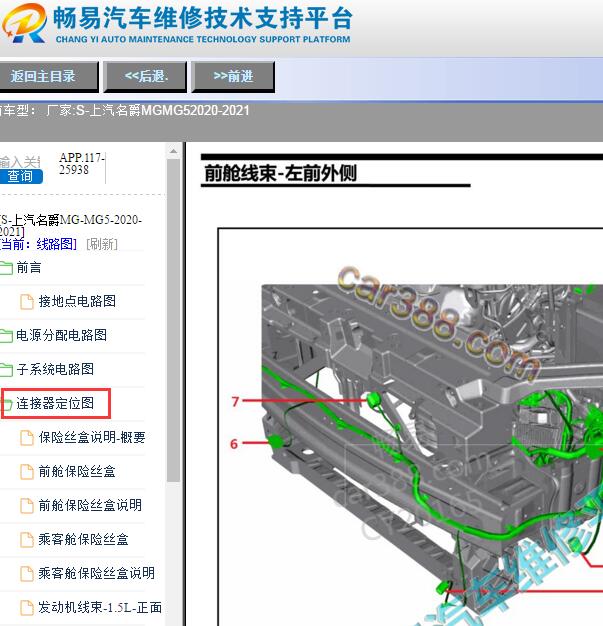Viewport: 603px width, 626px height.
Task: Click the APP.117-25938 text
Action: click(x=81, y=164)
